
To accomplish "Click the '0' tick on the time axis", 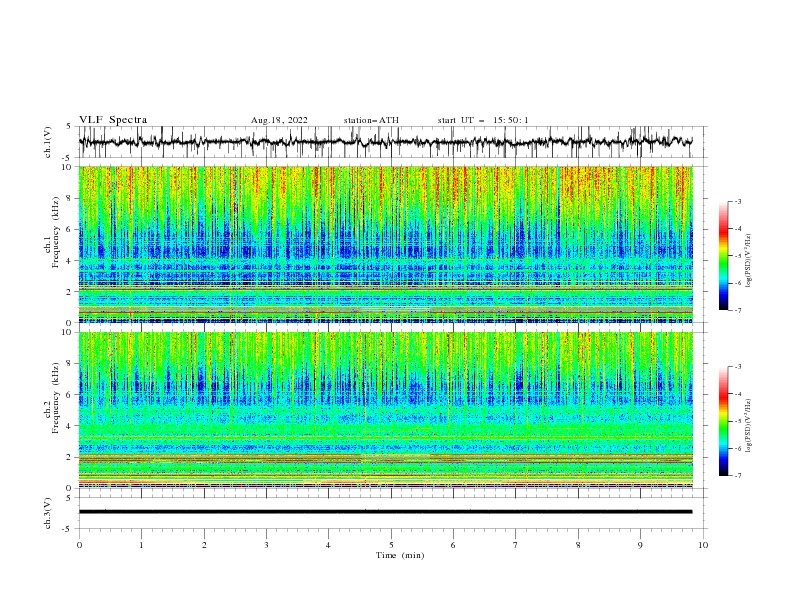I will tap(79, 545).
